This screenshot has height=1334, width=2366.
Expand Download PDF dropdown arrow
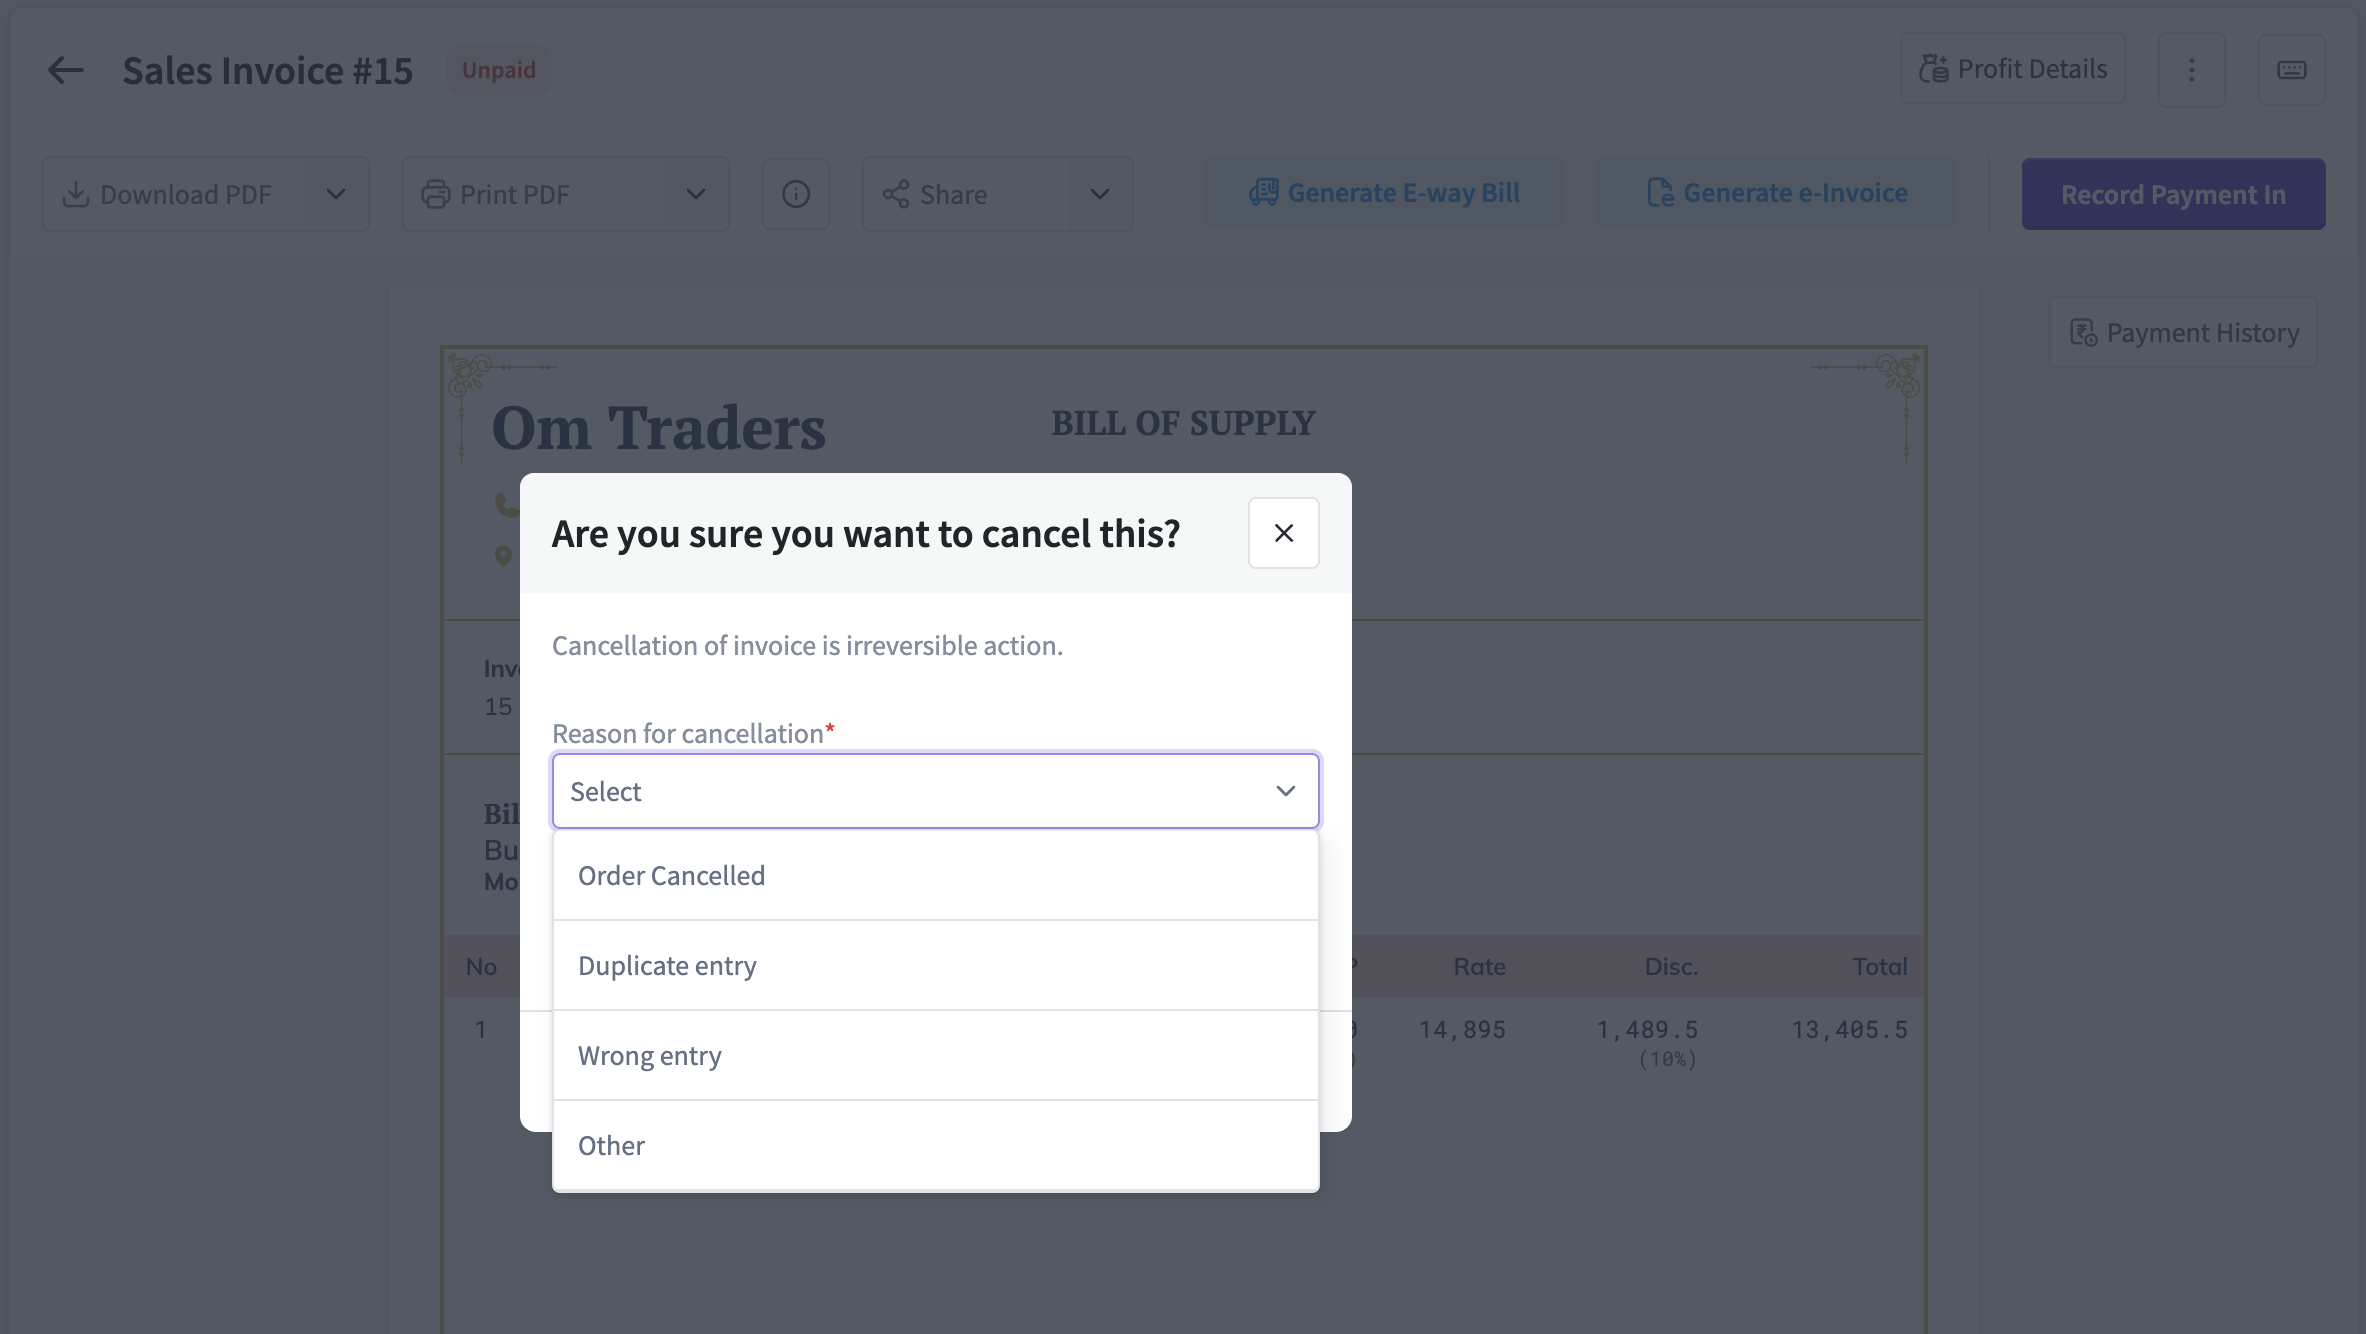(x=336, y=194)
